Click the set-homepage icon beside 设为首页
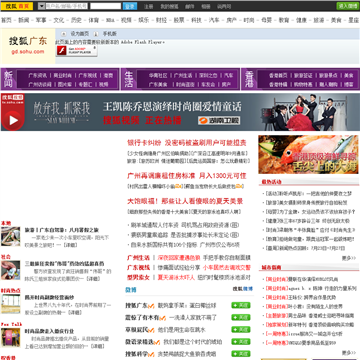Image resolution: width=360 pixels, height=360 pixels. (63, 34)
